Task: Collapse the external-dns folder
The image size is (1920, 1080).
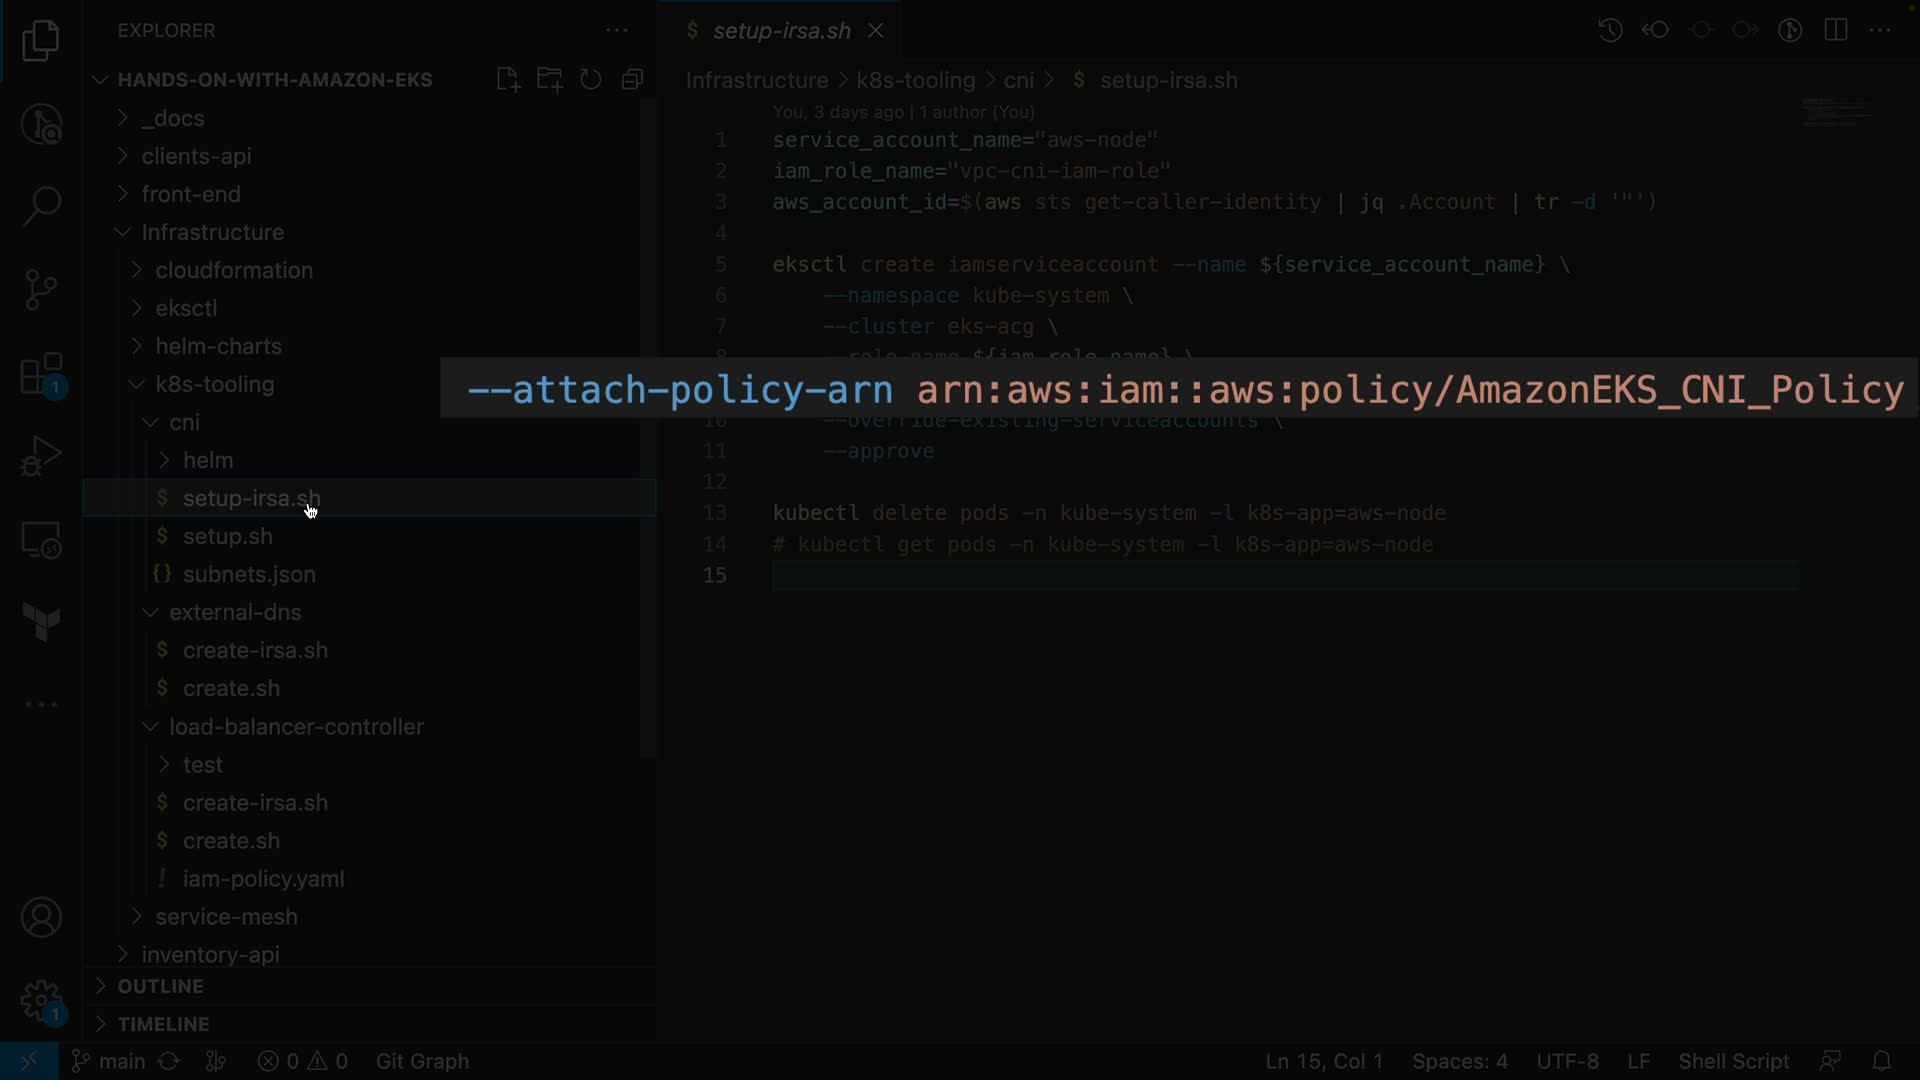Action: click(x=235, y=612)
